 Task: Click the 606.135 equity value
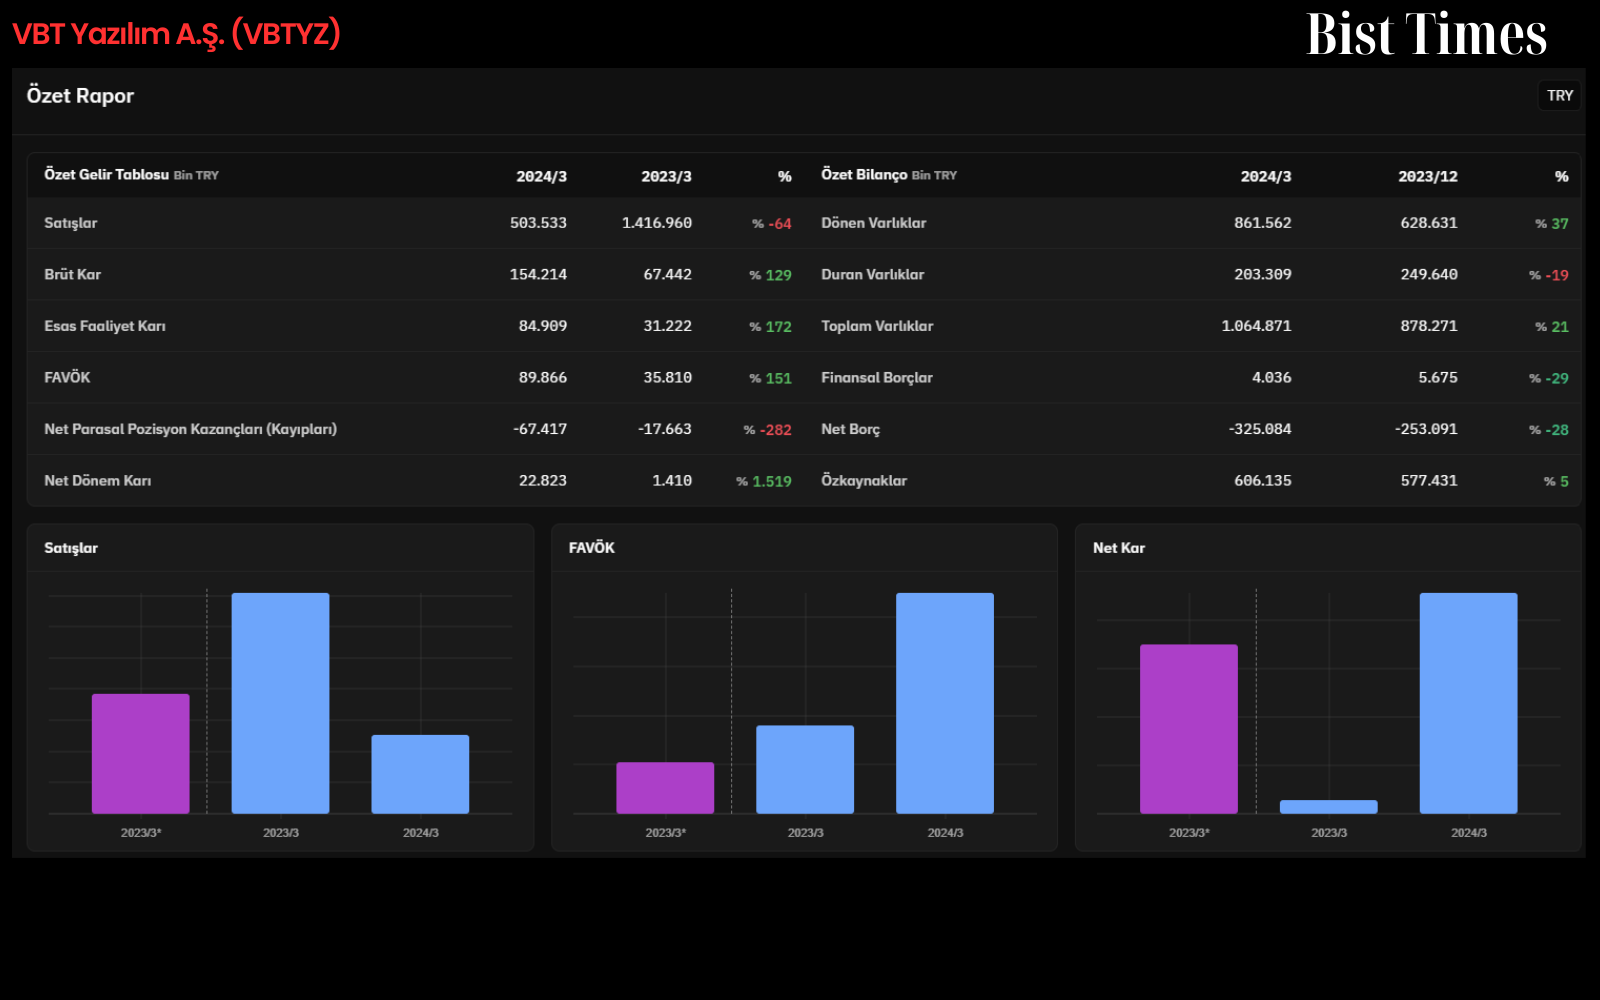point(1263,481)
